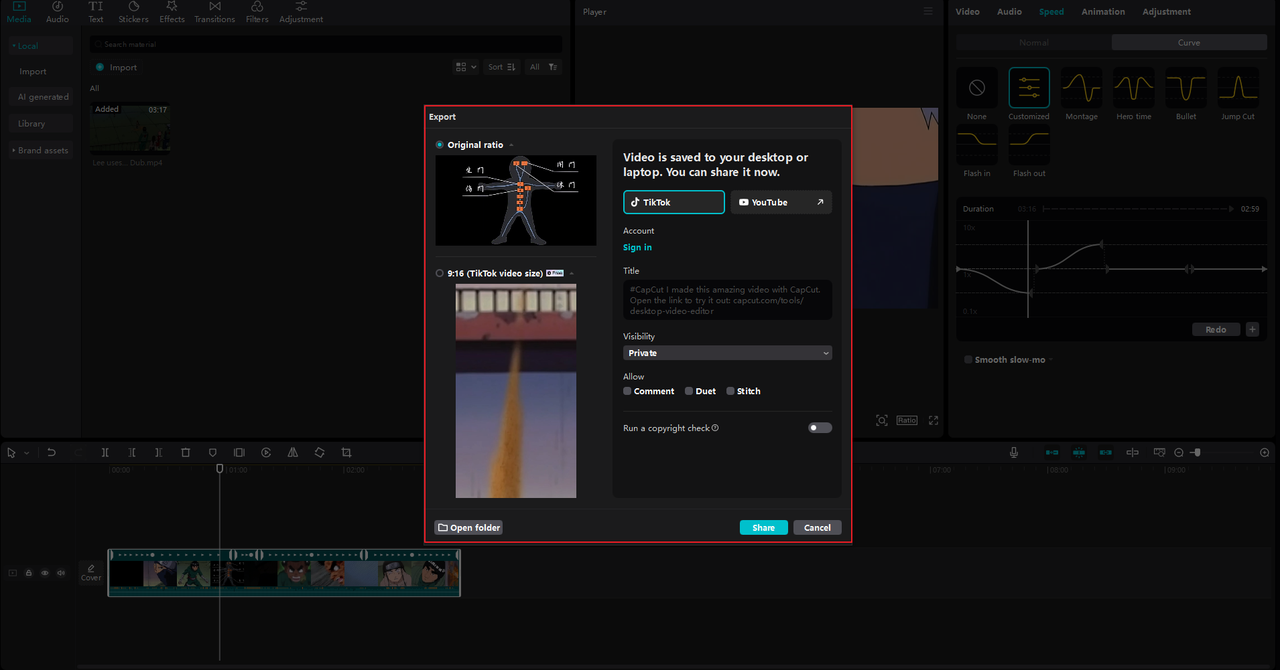
Task: Click the Share button
Action: click(x=763, y=528)
